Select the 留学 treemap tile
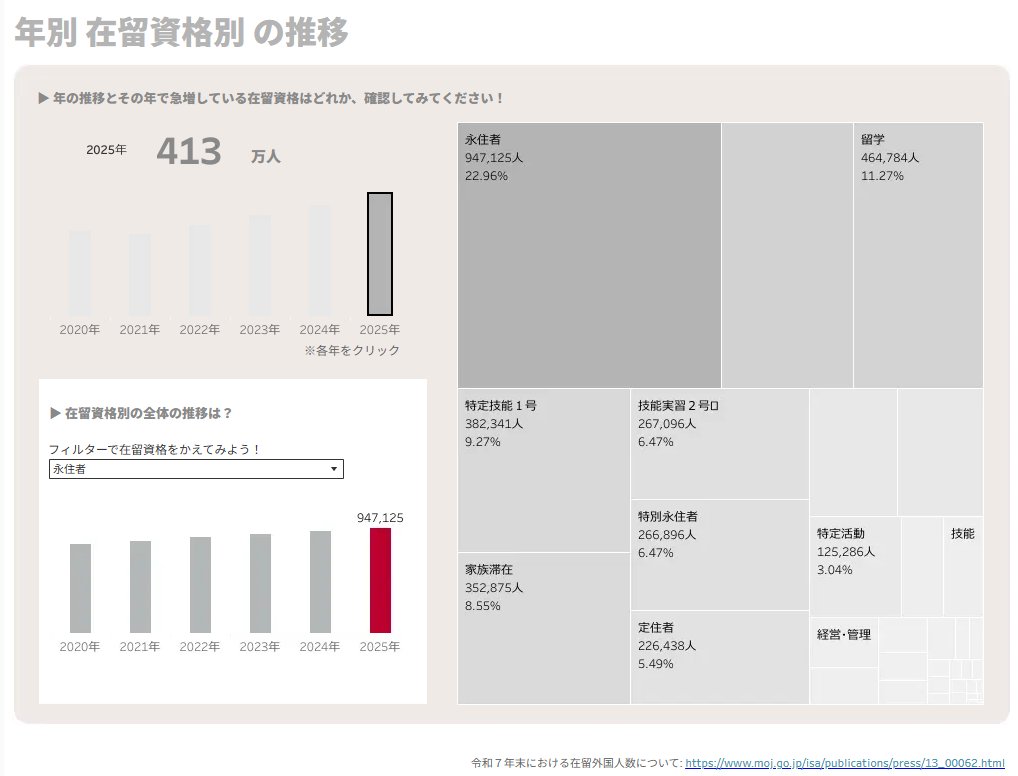Viewport: 1018px width, 776px height. click(918, 255)
